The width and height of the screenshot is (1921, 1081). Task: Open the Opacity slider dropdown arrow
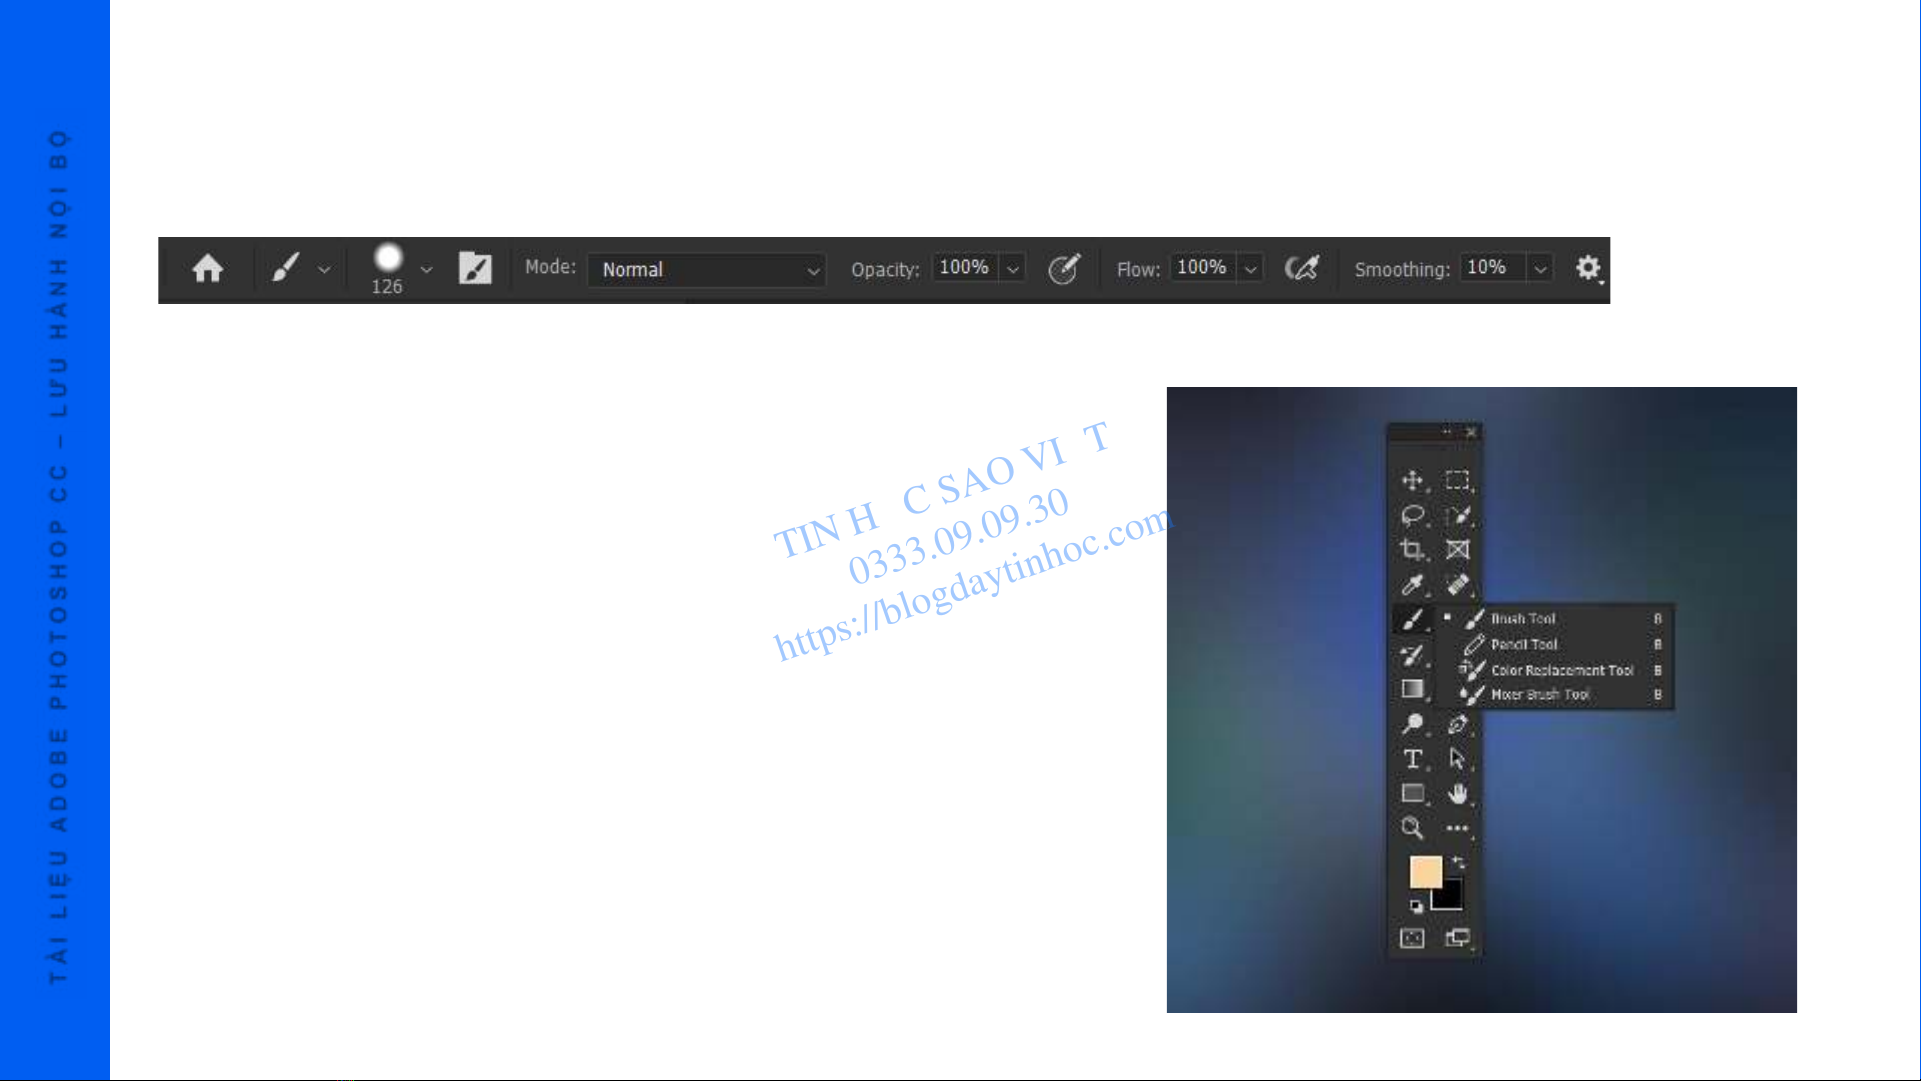[x=1013, y=269]
